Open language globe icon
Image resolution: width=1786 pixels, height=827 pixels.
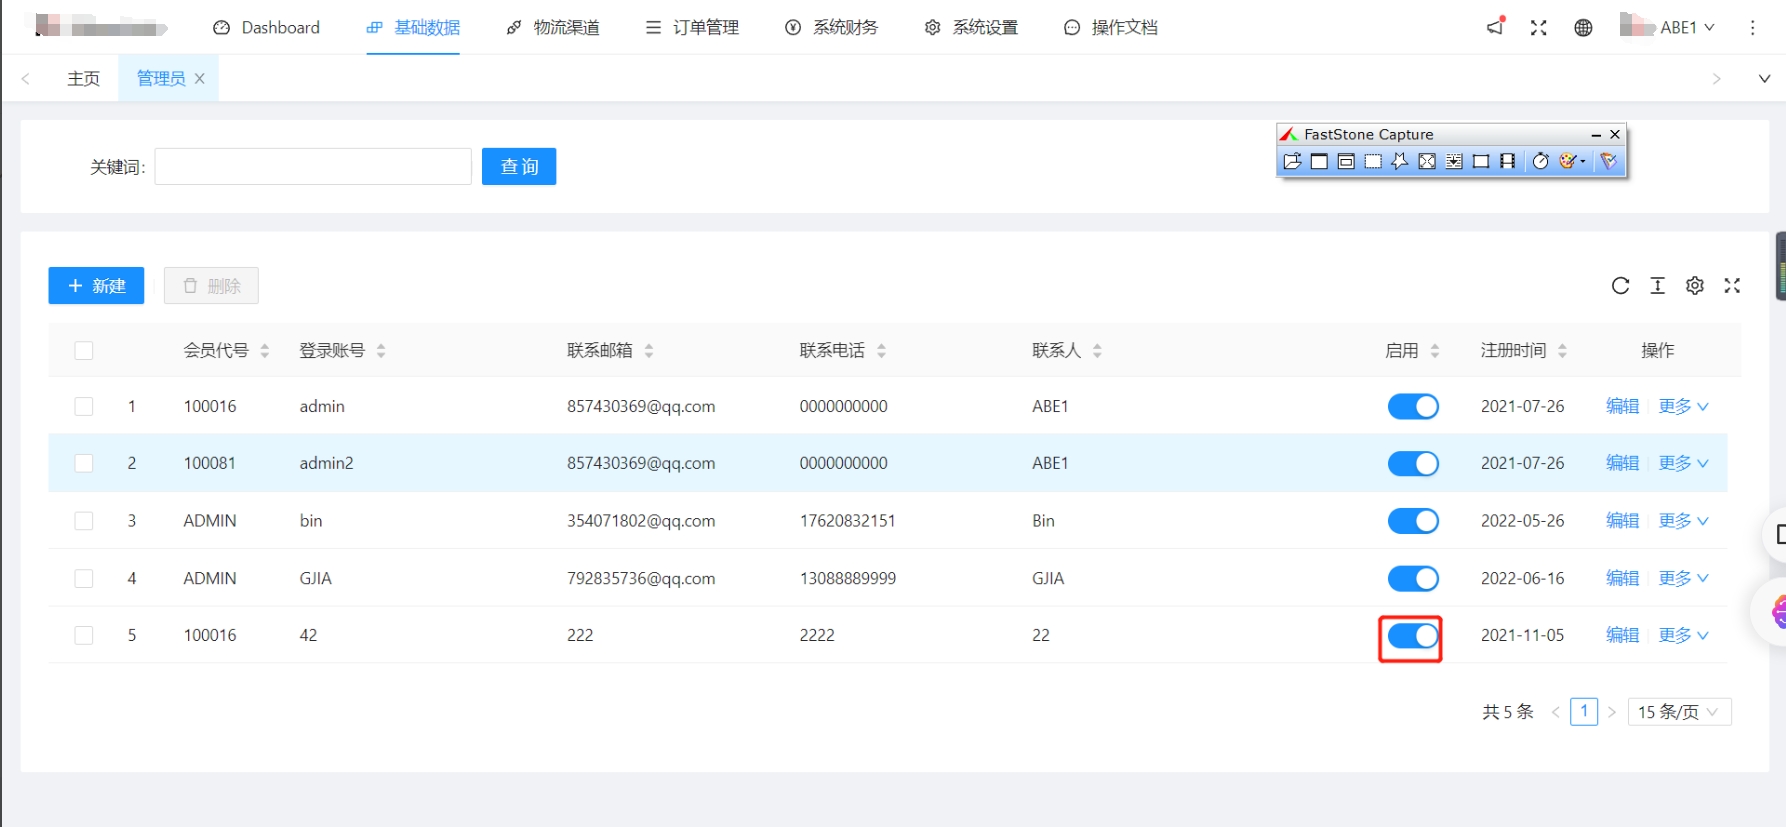[1583, 28]
